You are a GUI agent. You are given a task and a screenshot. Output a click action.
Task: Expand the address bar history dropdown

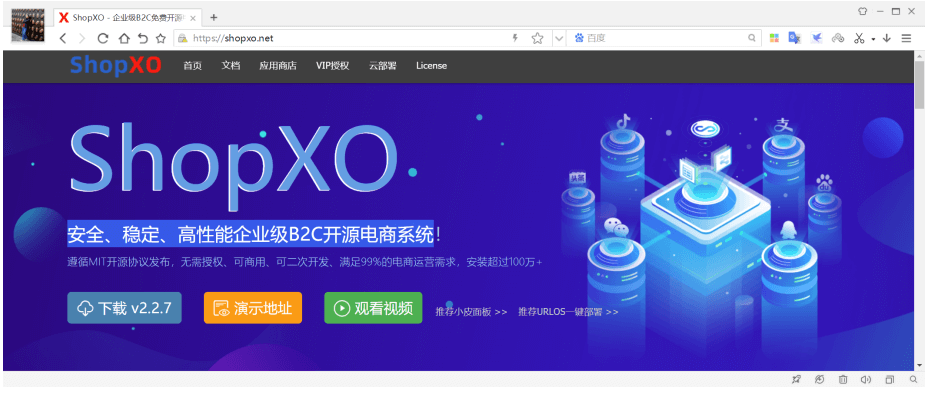coord(558,38)
